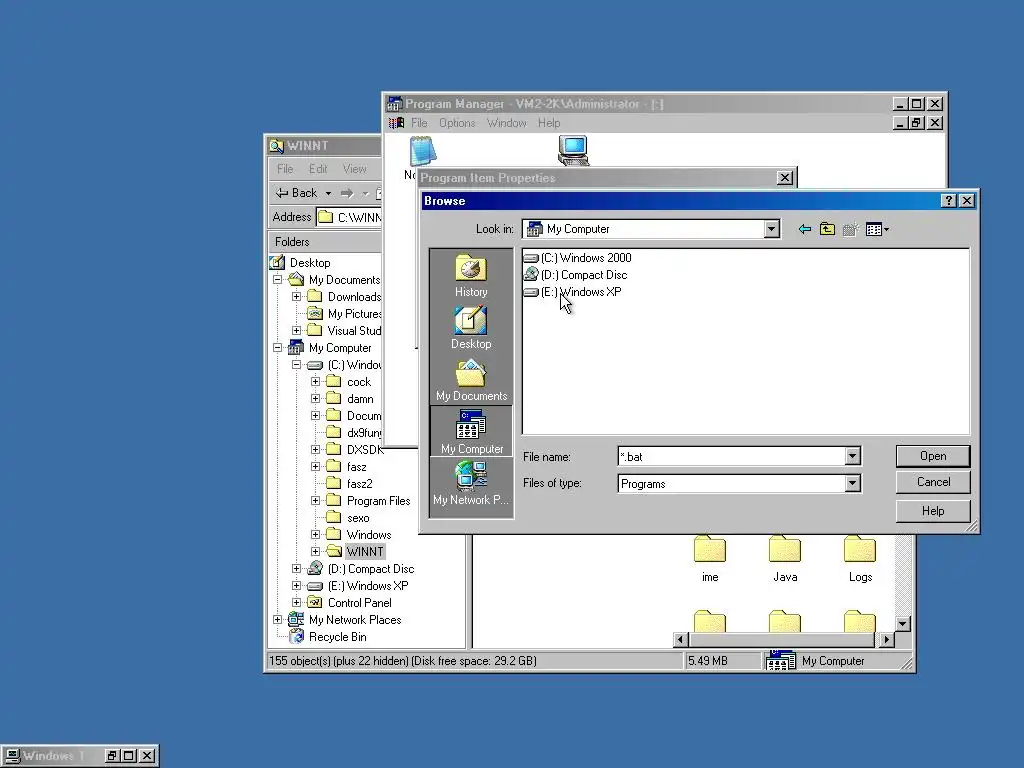This screenshot has width=1024, height=768.
Task: Select the Logs folder in WINNT window
Action: 860,559
